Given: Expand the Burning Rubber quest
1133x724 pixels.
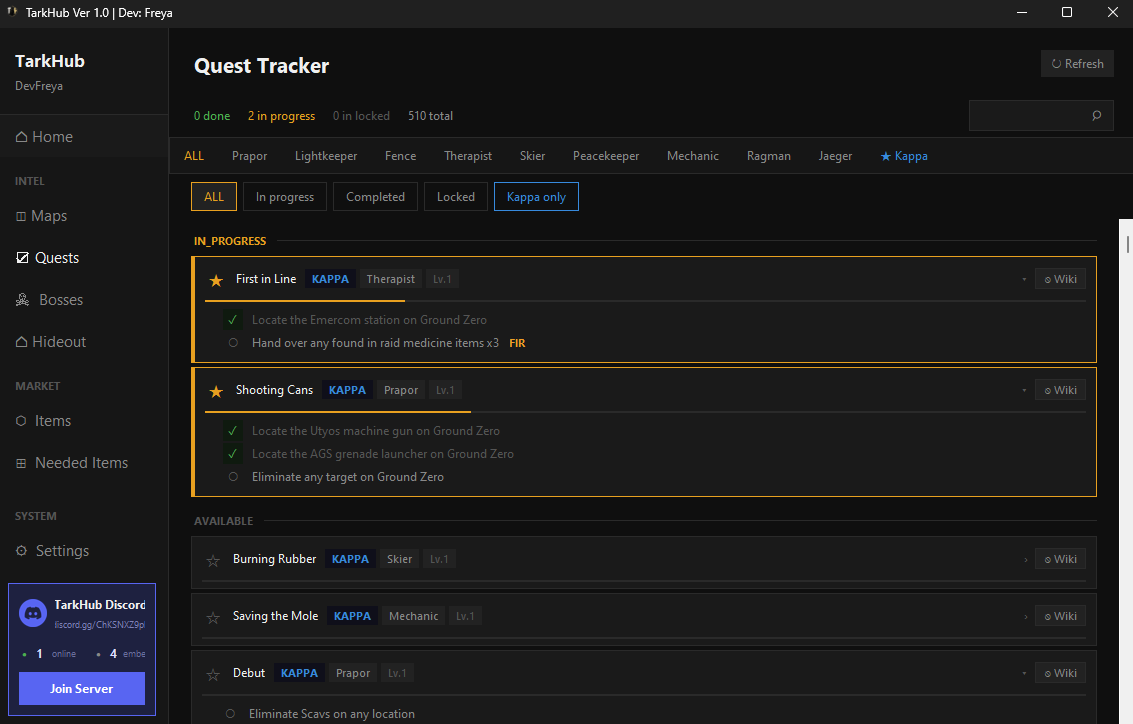Looking at the screenshot, I should pos(1025,560).
